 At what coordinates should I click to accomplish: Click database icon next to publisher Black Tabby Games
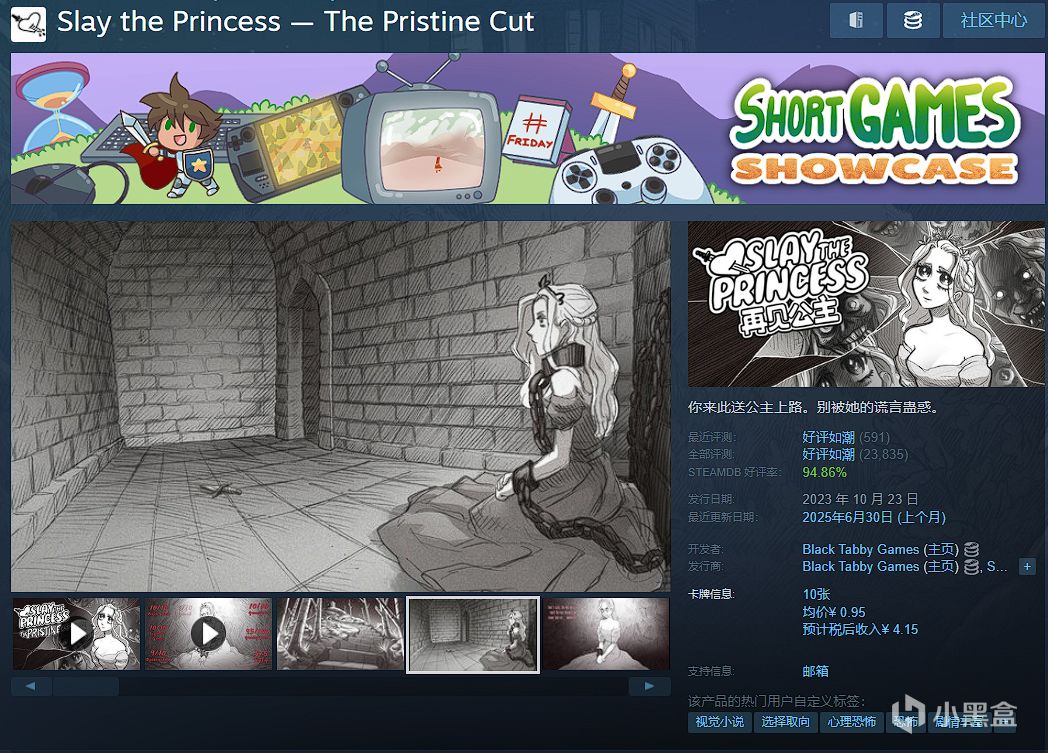(971, 567)
